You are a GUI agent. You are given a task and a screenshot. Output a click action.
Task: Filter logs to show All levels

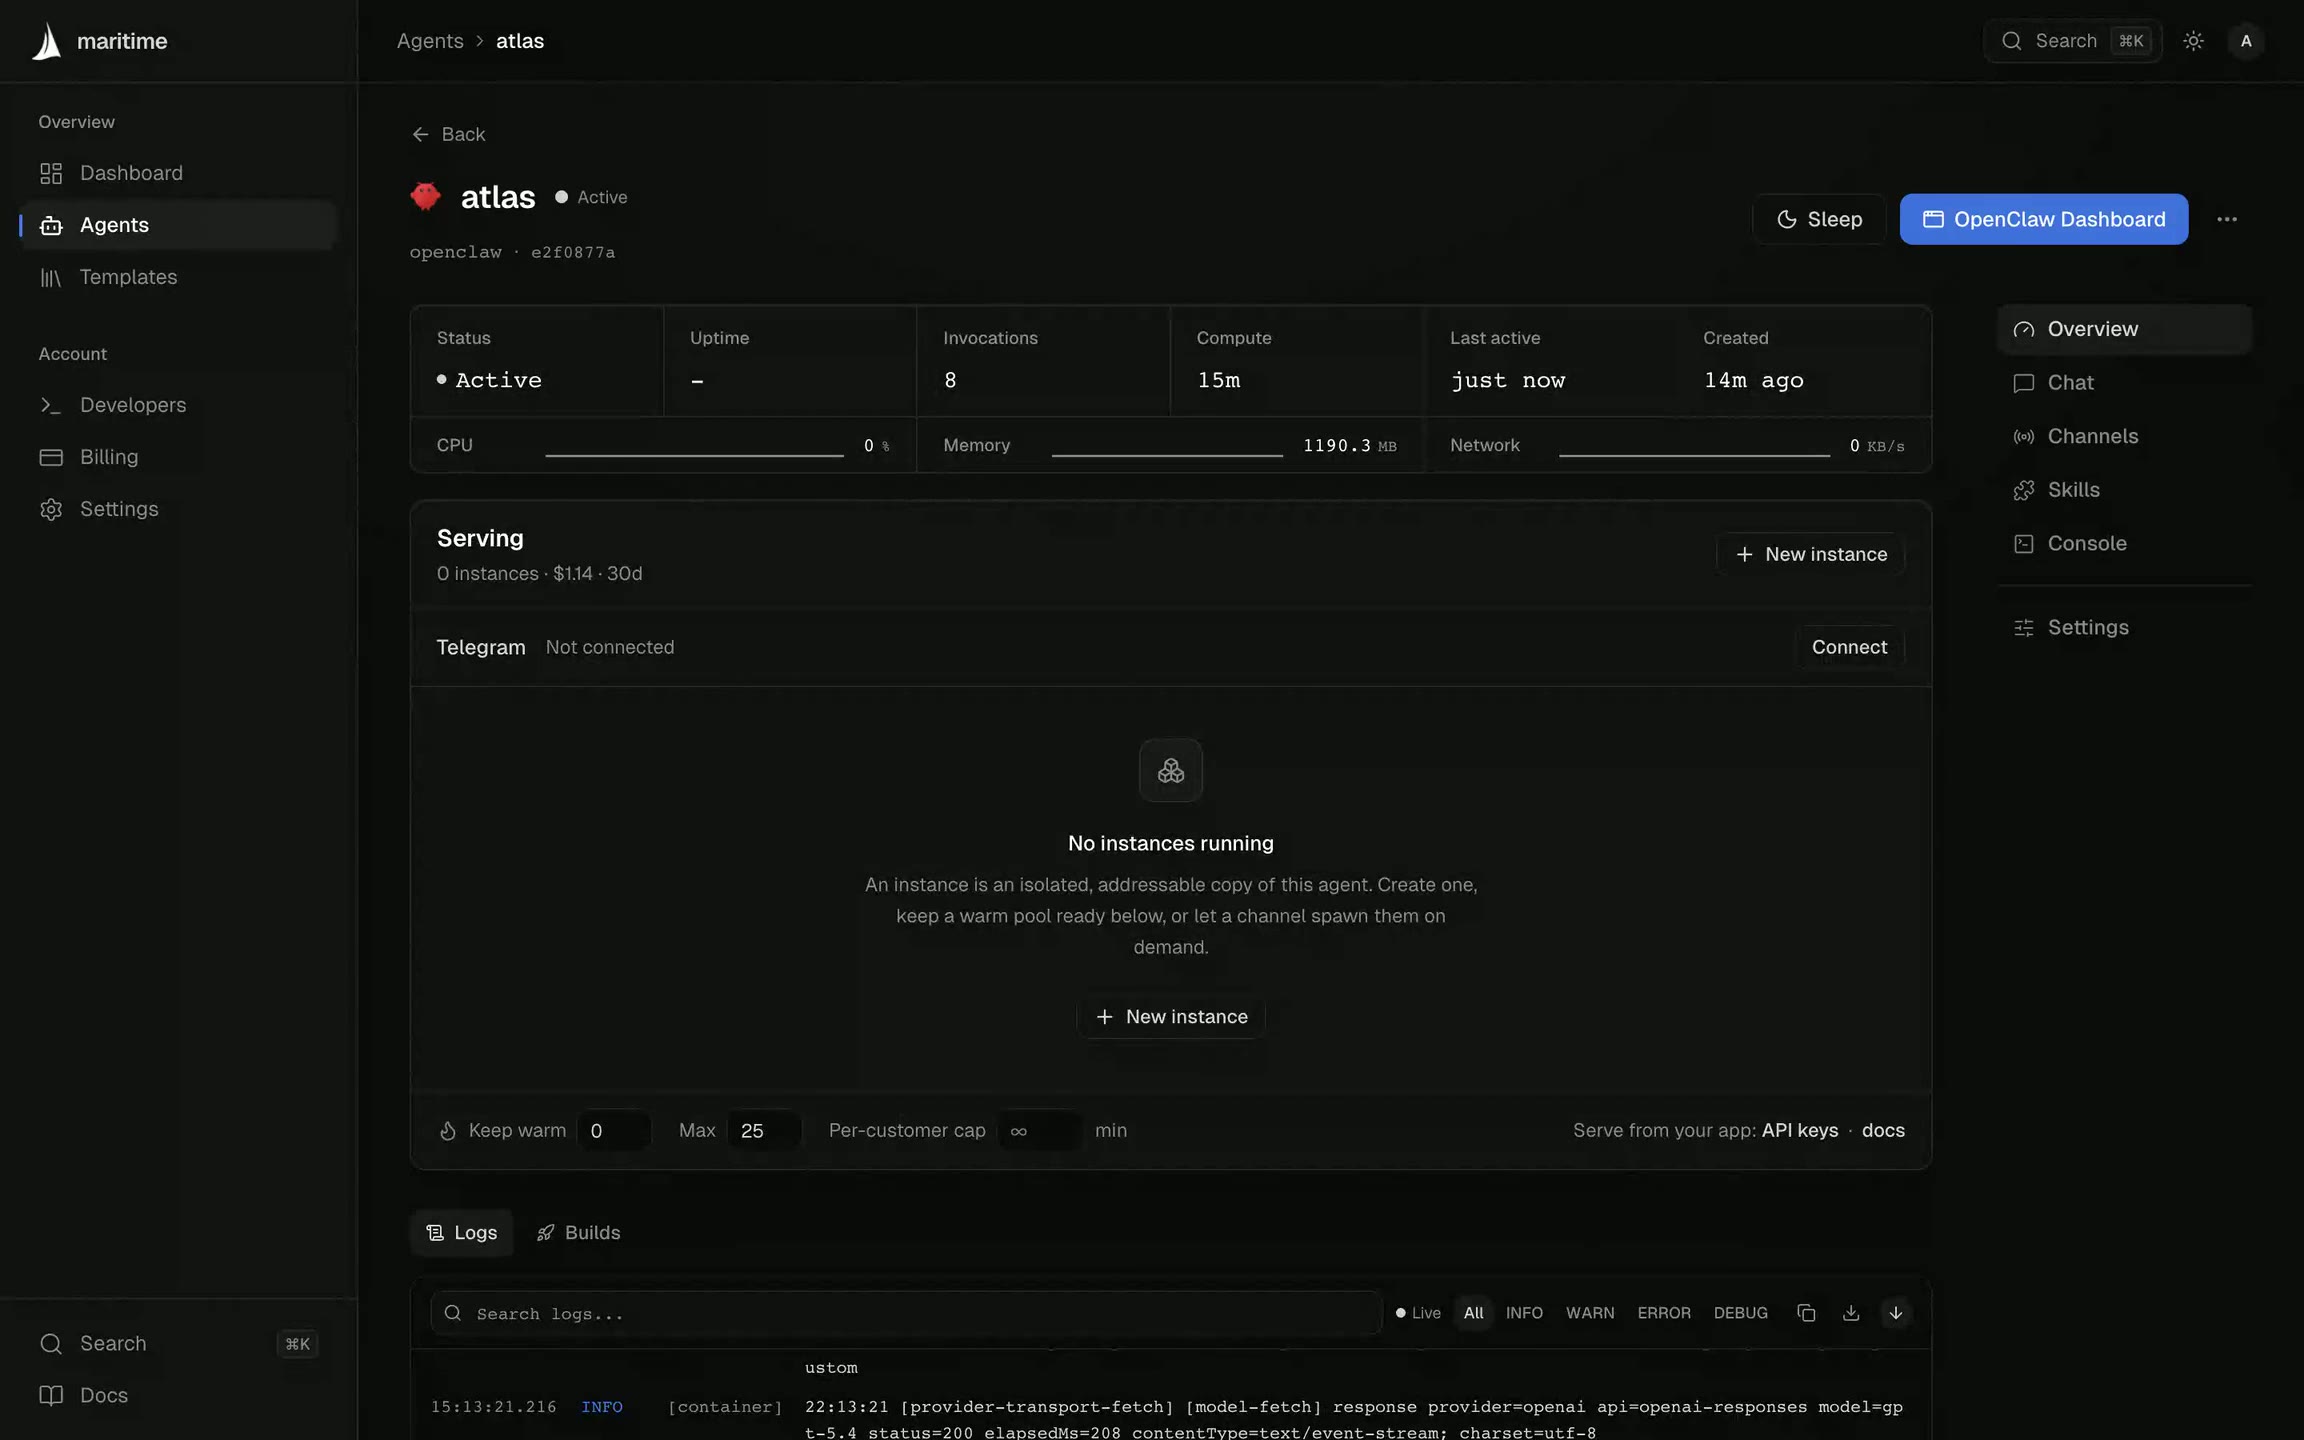[x=1474, y=1313]
